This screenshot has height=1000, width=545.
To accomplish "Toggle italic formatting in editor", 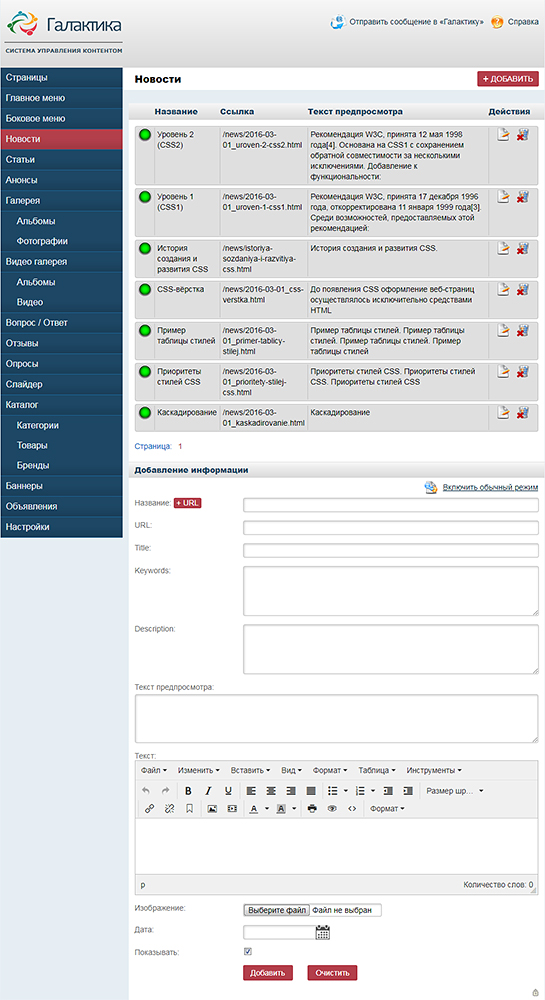I will tap(208, 791).
